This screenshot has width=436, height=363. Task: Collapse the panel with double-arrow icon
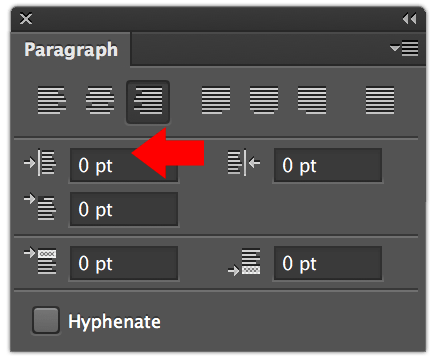point(410,19)
